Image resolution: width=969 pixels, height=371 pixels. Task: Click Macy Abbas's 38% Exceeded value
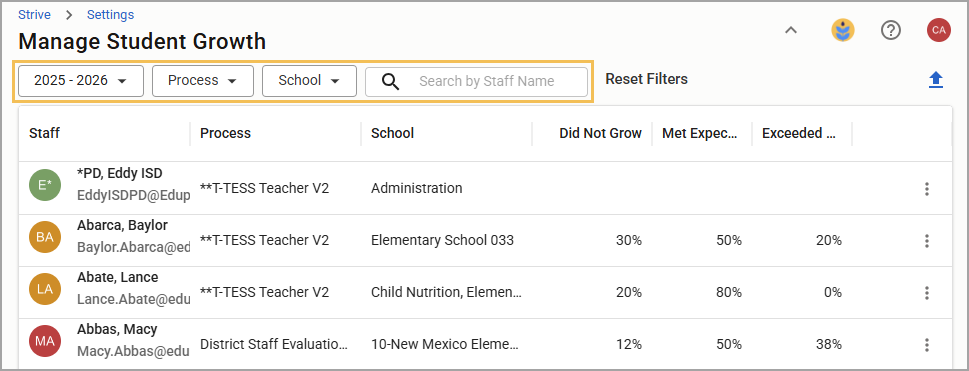tap(829, 344)
